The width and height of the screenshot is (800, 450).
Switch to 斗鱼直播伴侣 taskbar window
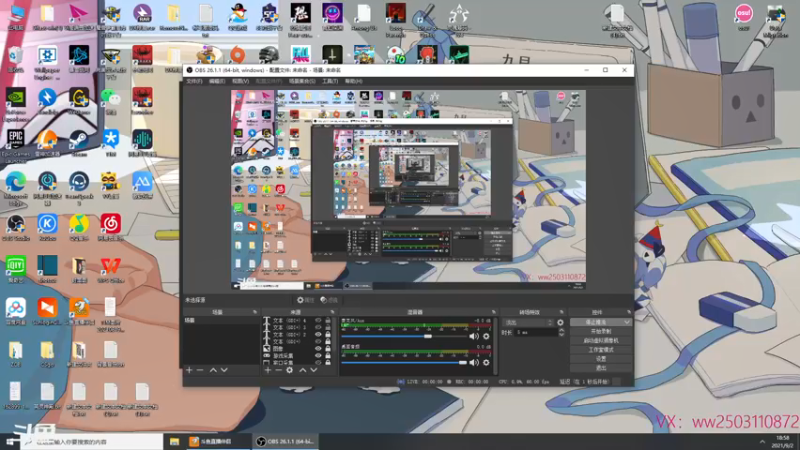217,441
